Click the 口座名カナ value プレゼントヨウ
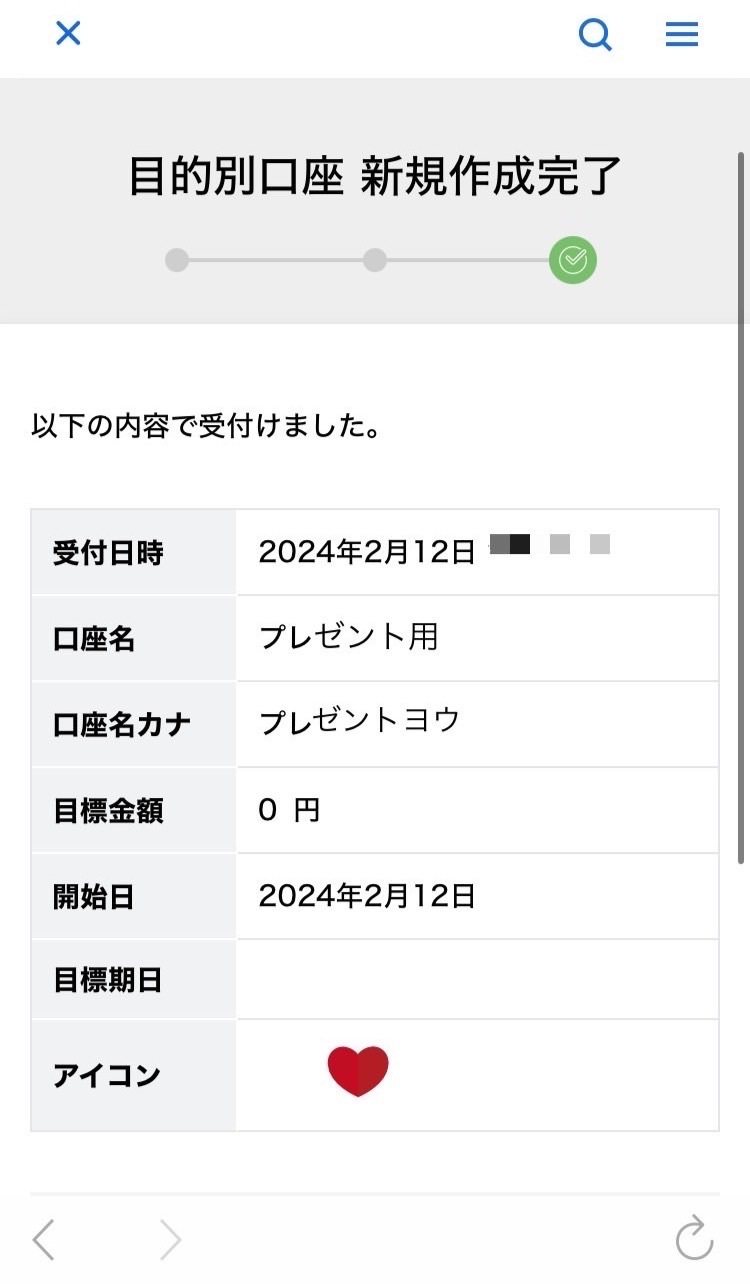750x1284 pixels. point(359,722)
